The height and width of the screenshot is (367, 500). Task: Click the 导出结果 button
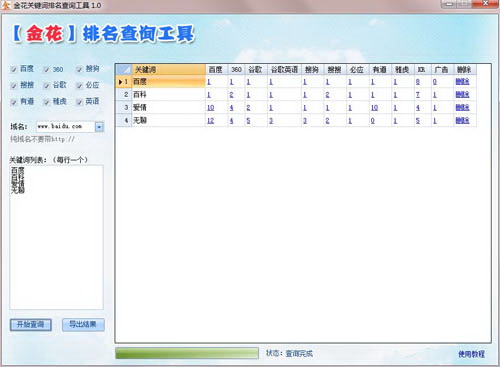click(83, 324)
